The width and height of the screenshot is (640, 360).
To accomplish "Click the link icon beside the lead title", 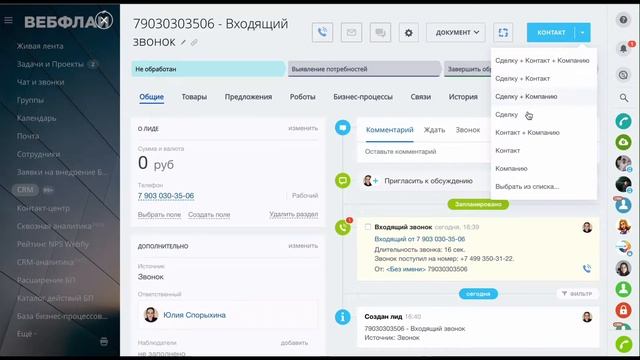I will click(x=194, y=42).
